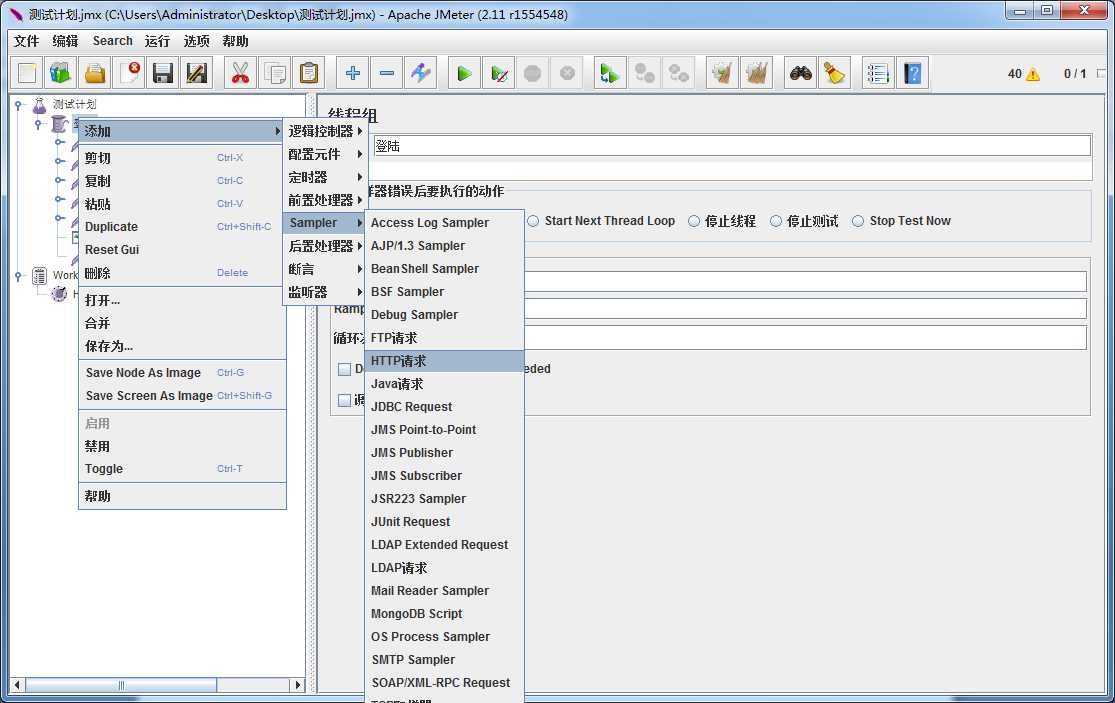Open the 运行 menu
This screenshot has height=703, width=1115.
point(157,41)
